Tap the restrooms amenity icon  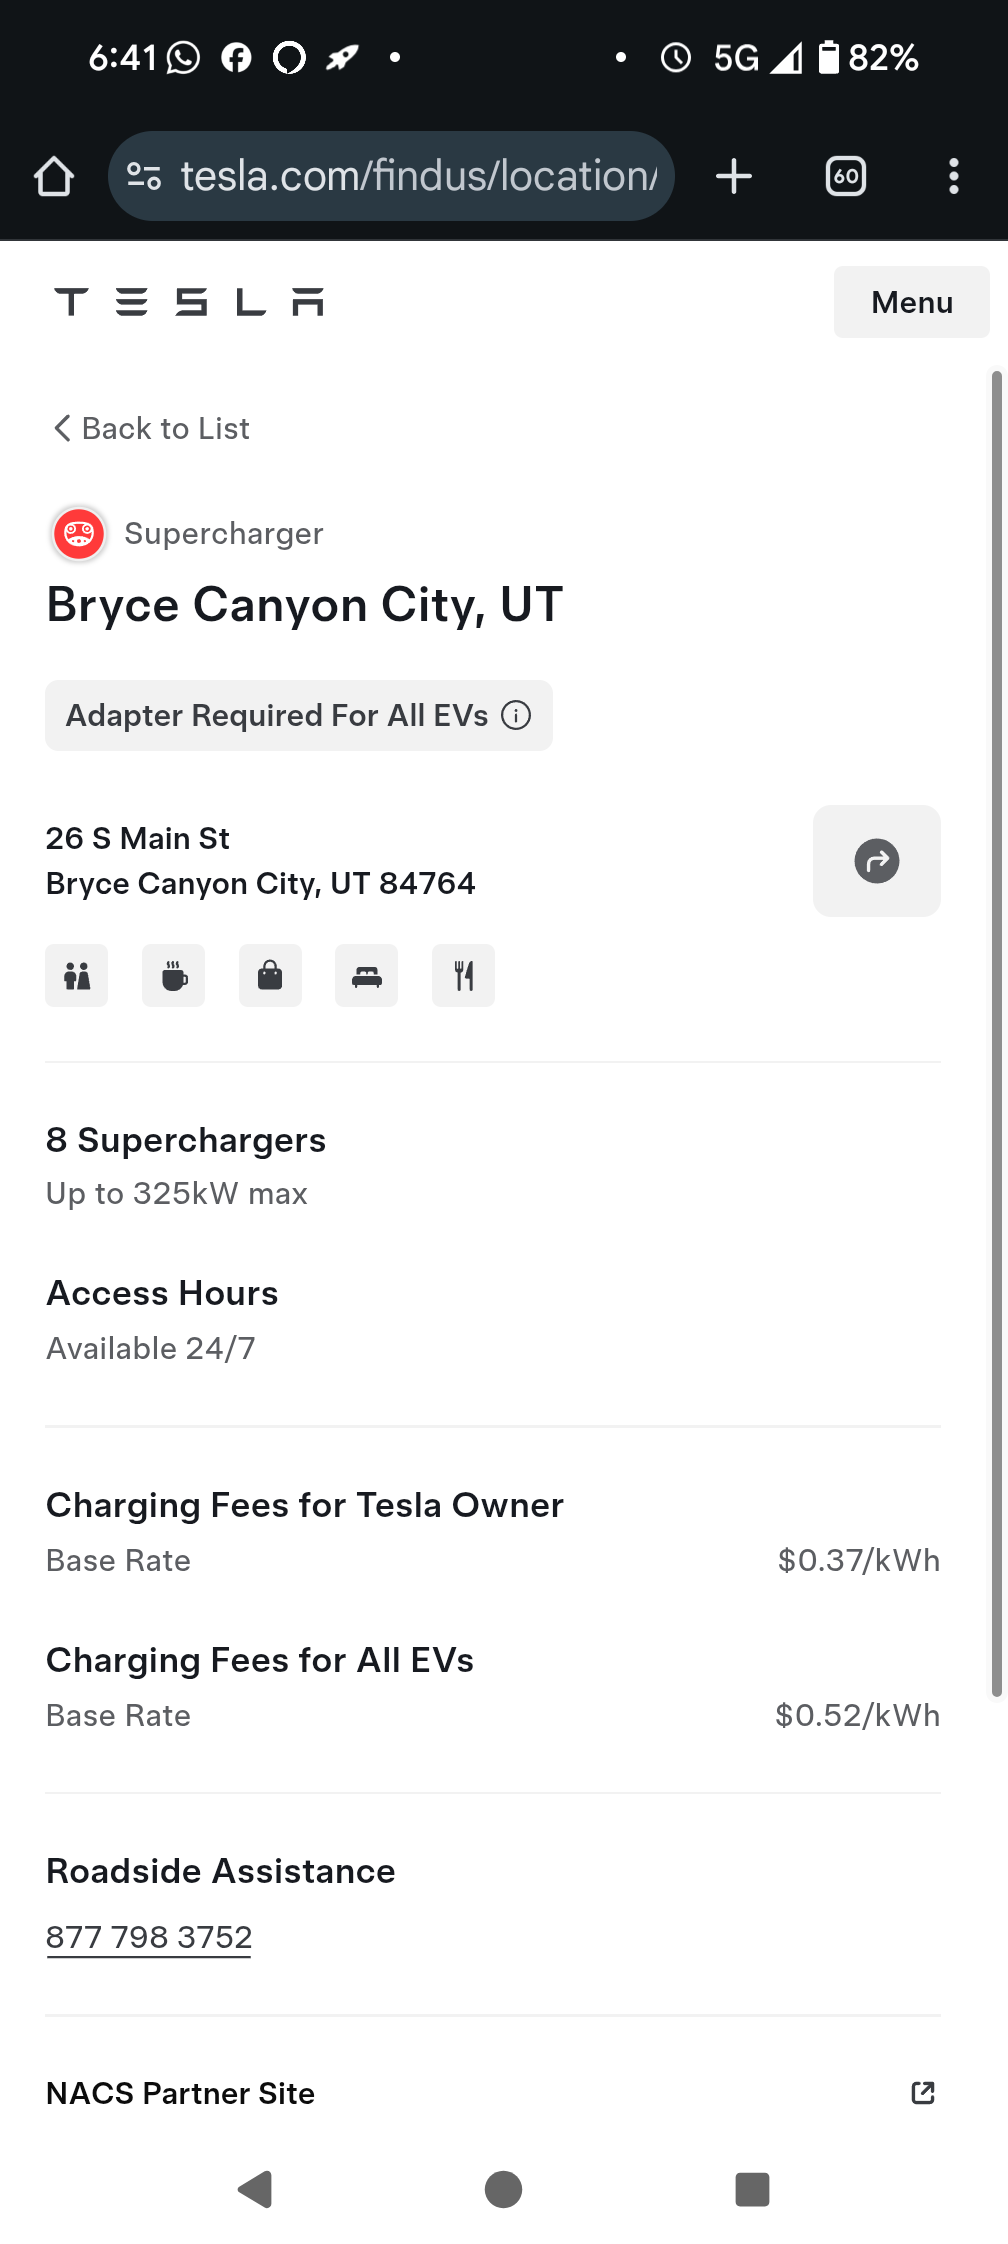(x=77, y=975)
